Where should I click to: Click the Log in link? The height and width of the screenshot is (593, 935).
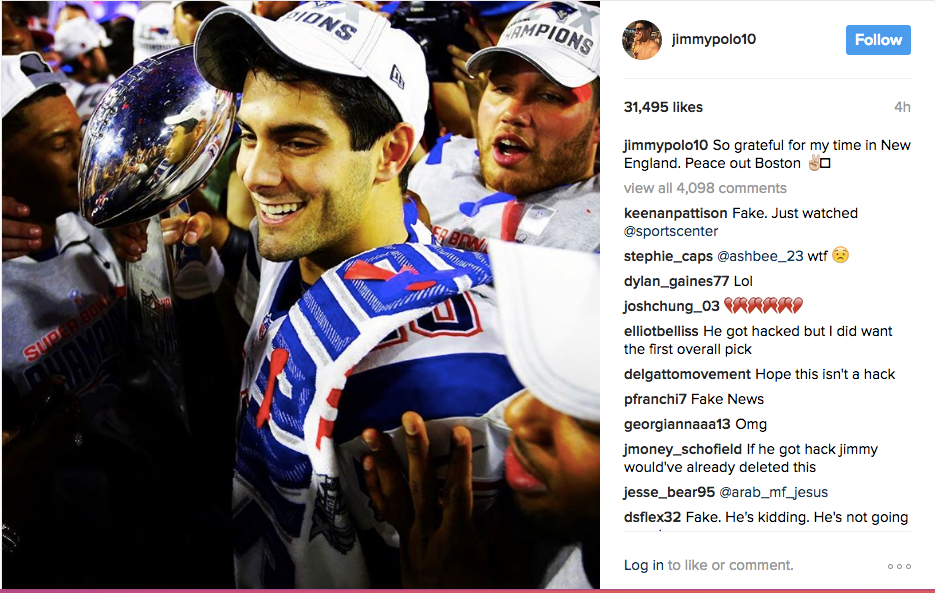[x=643, y=565]
